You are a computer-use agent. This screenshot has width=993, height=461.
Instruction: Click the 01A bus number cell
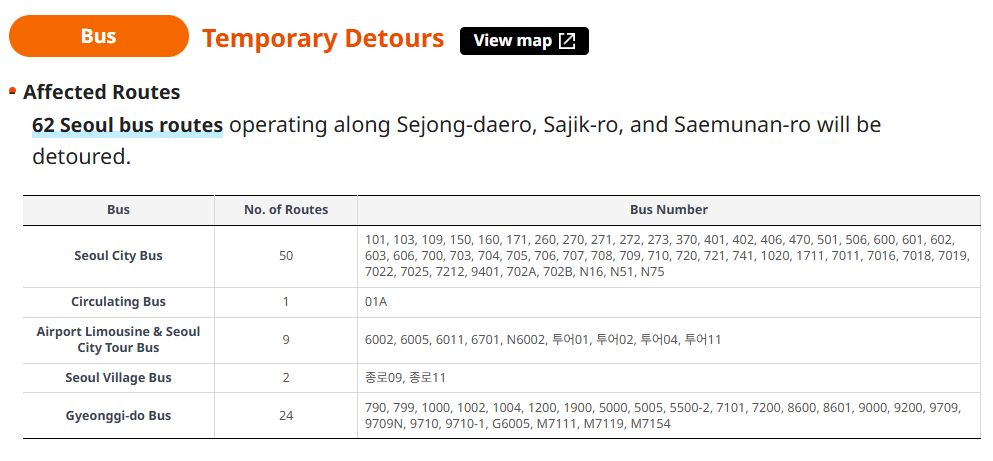click(x=377, y=302)
